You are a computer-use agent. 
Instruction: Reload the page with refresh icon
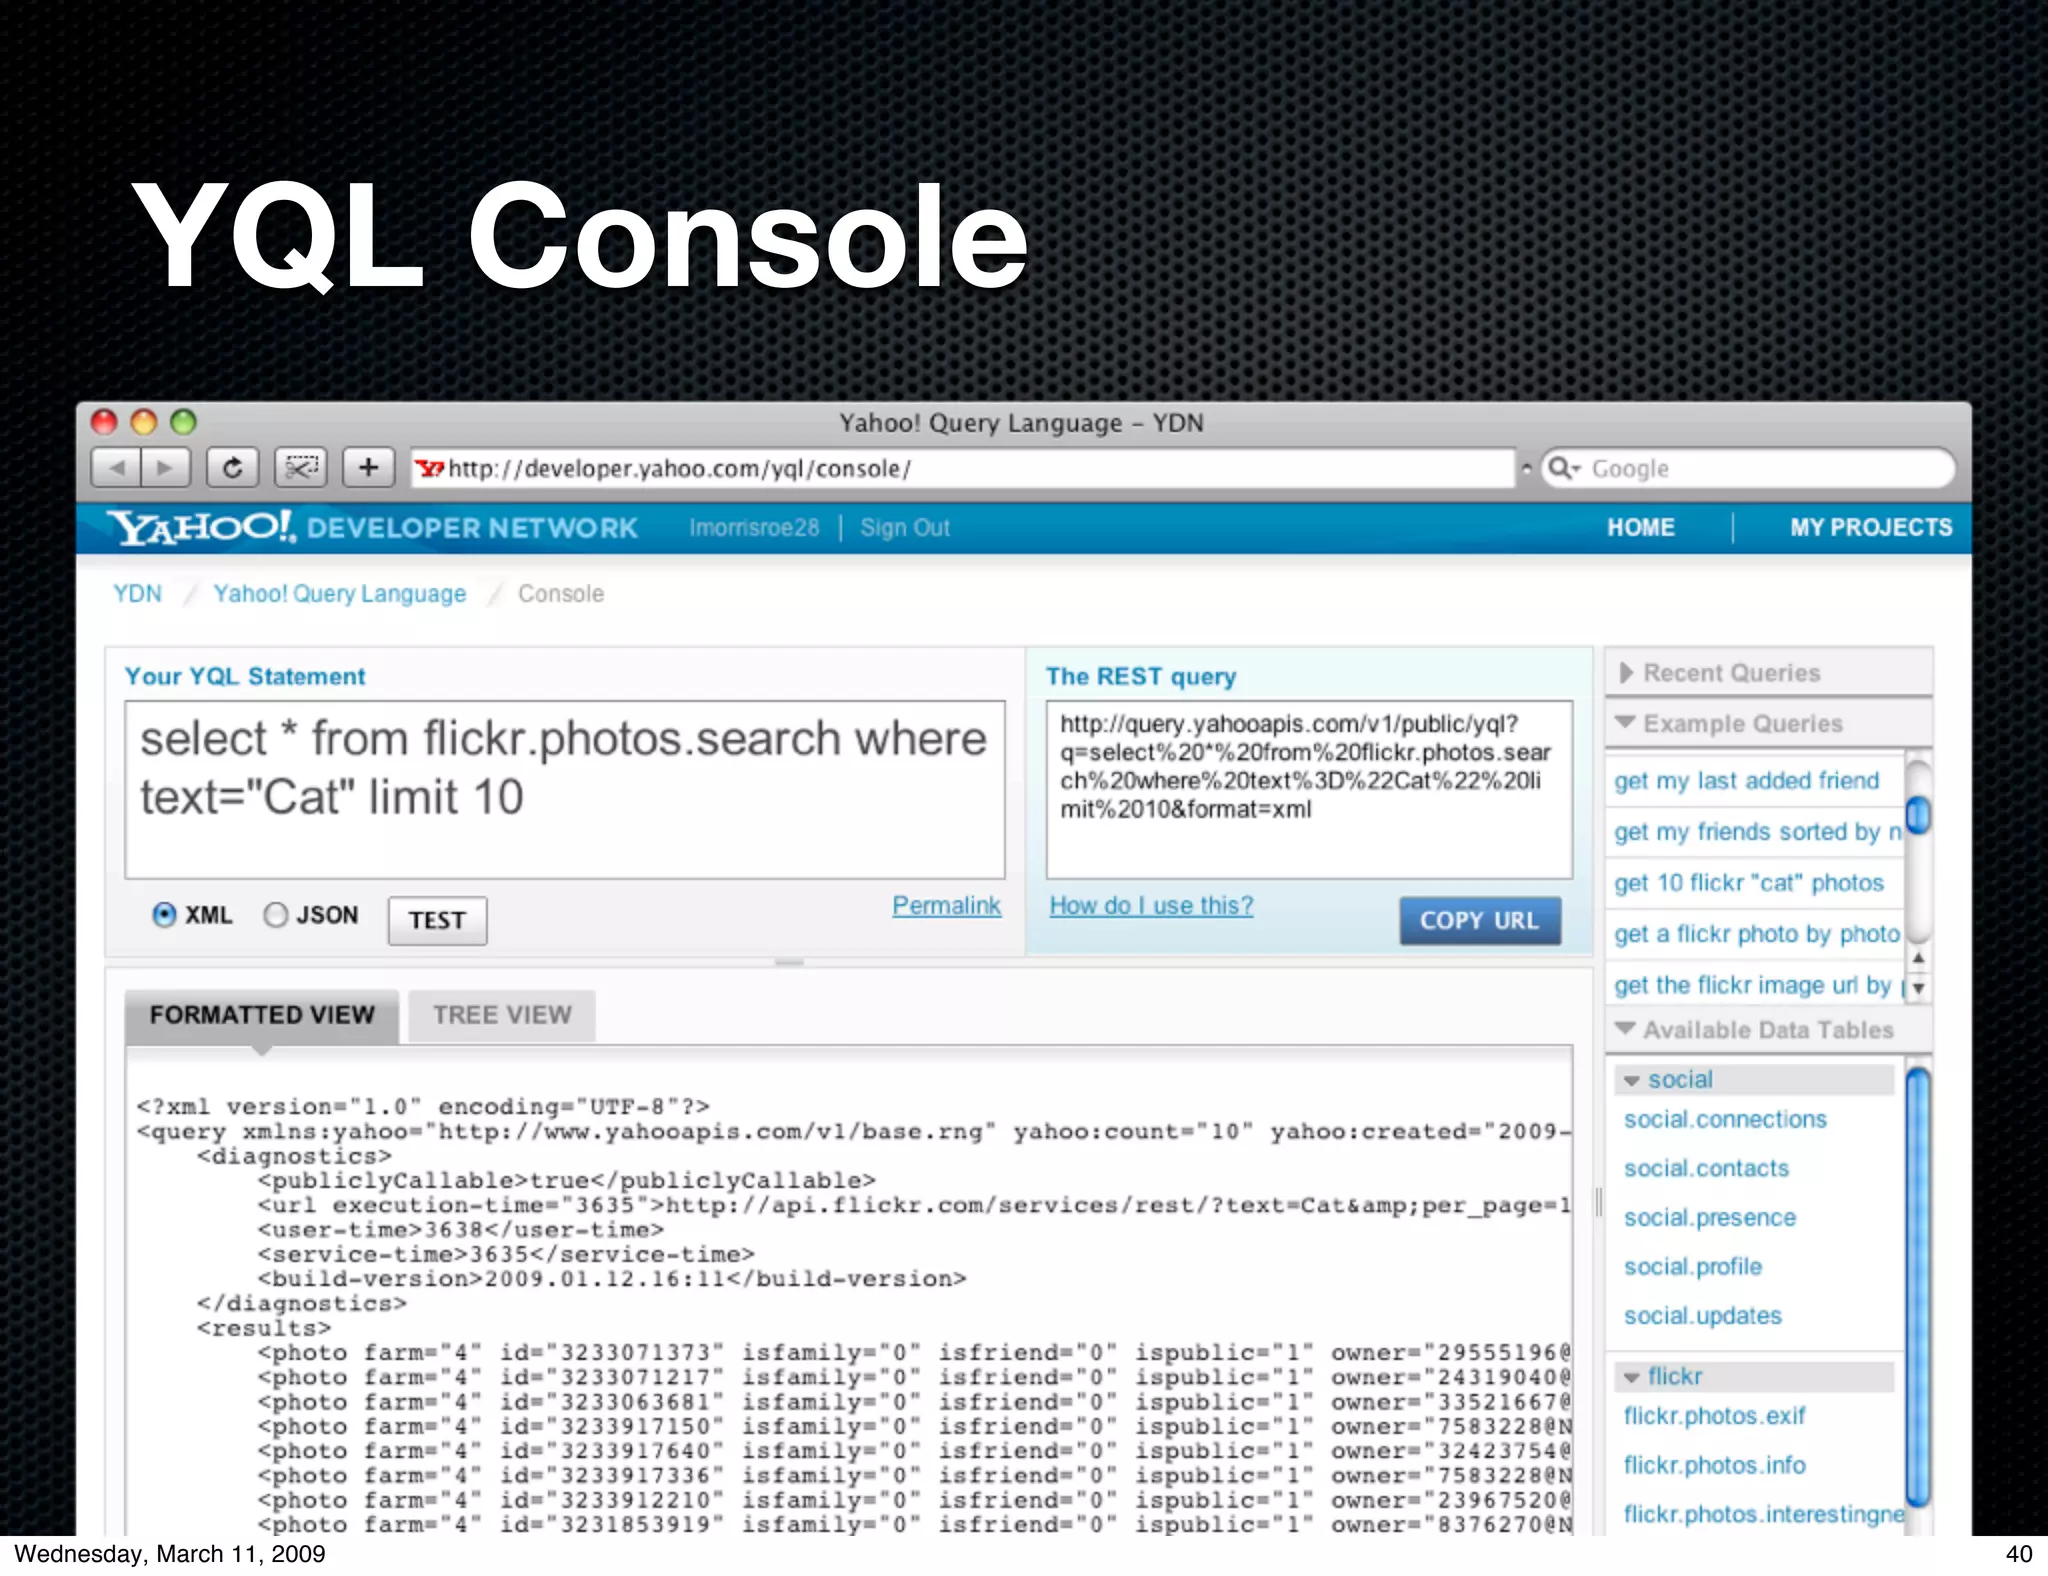click(232, 468)
